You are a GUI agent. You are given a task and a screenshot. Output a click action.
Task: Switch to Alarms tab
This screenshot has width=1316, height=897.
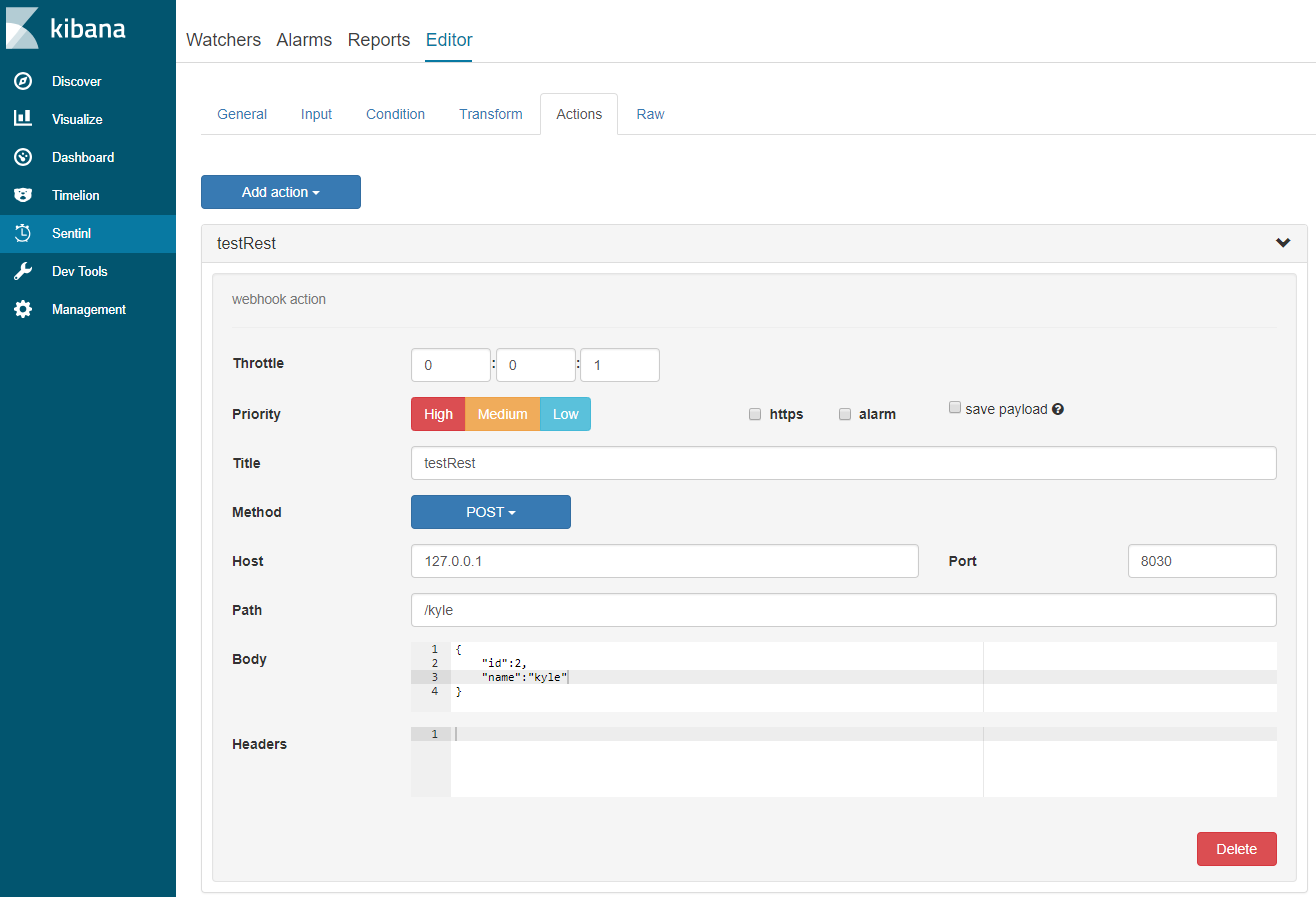304,40
